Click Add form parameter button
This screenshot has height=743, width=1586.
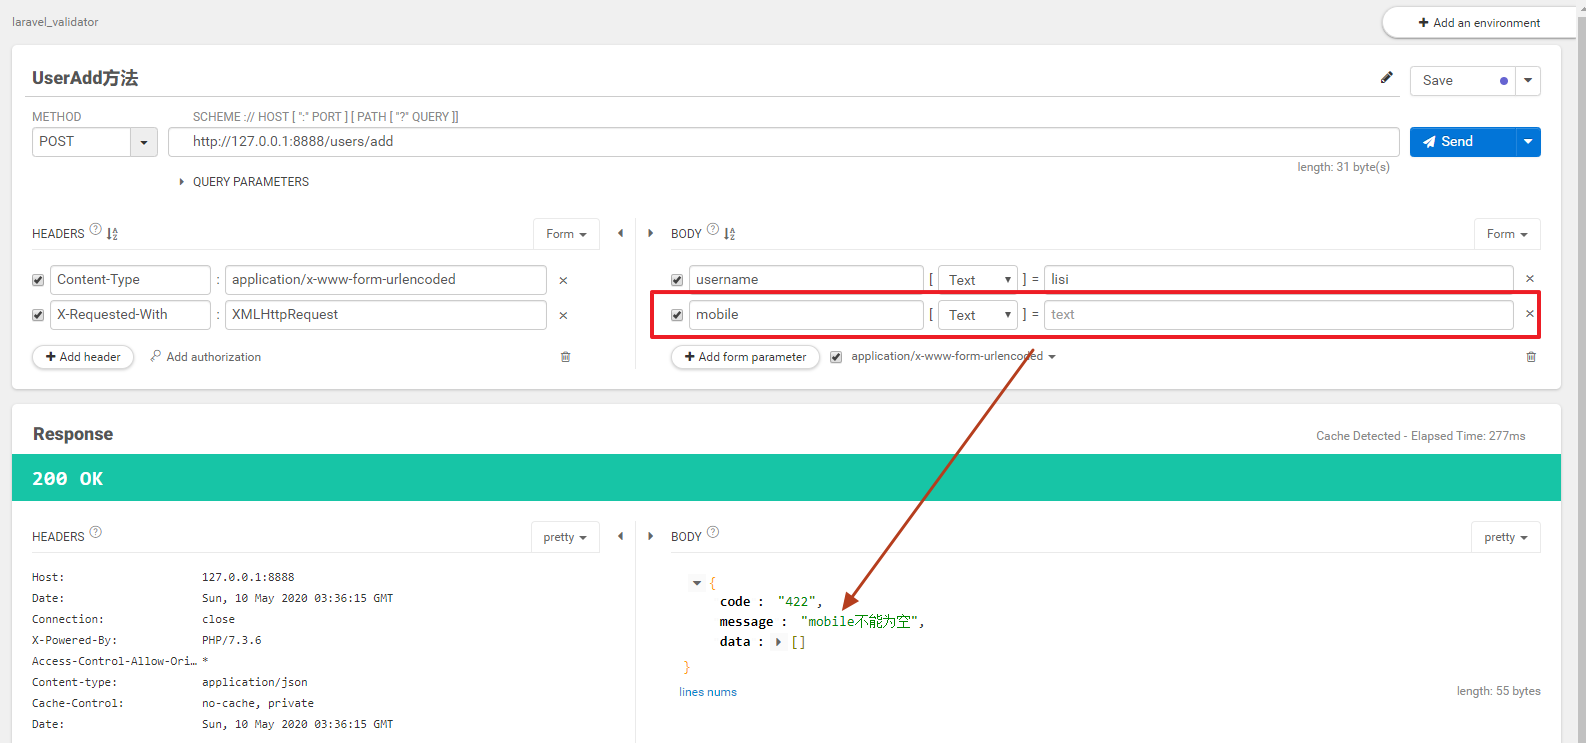745,357
